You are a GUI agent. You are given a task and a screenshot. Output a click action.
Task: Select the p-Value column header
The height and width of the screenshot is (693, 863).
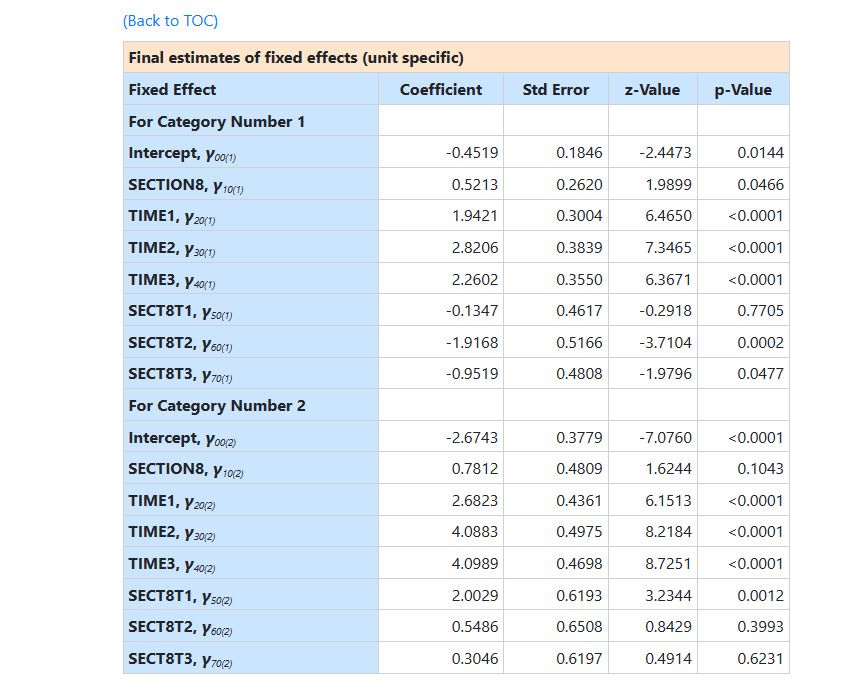pos(743,90)
